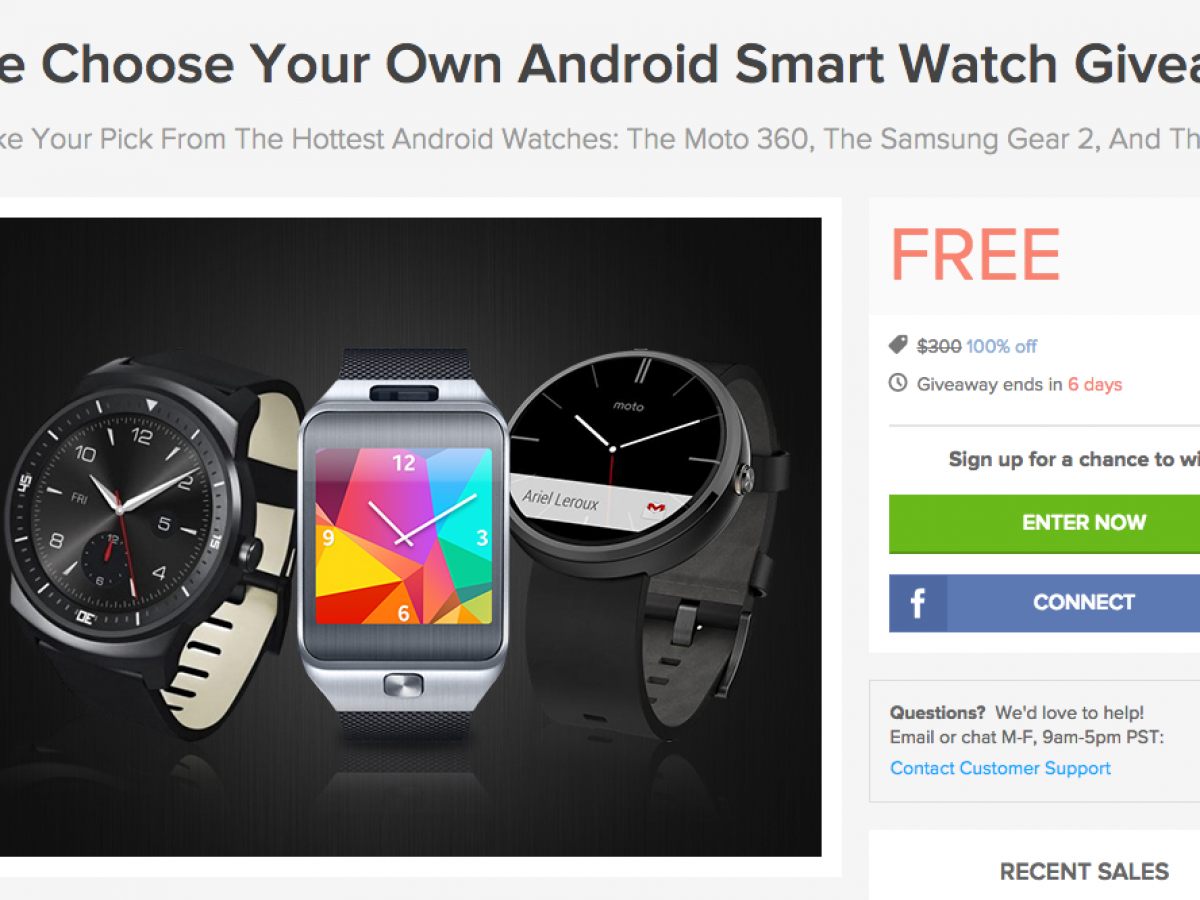Click the 6 days countdown text

[1095, 384]
